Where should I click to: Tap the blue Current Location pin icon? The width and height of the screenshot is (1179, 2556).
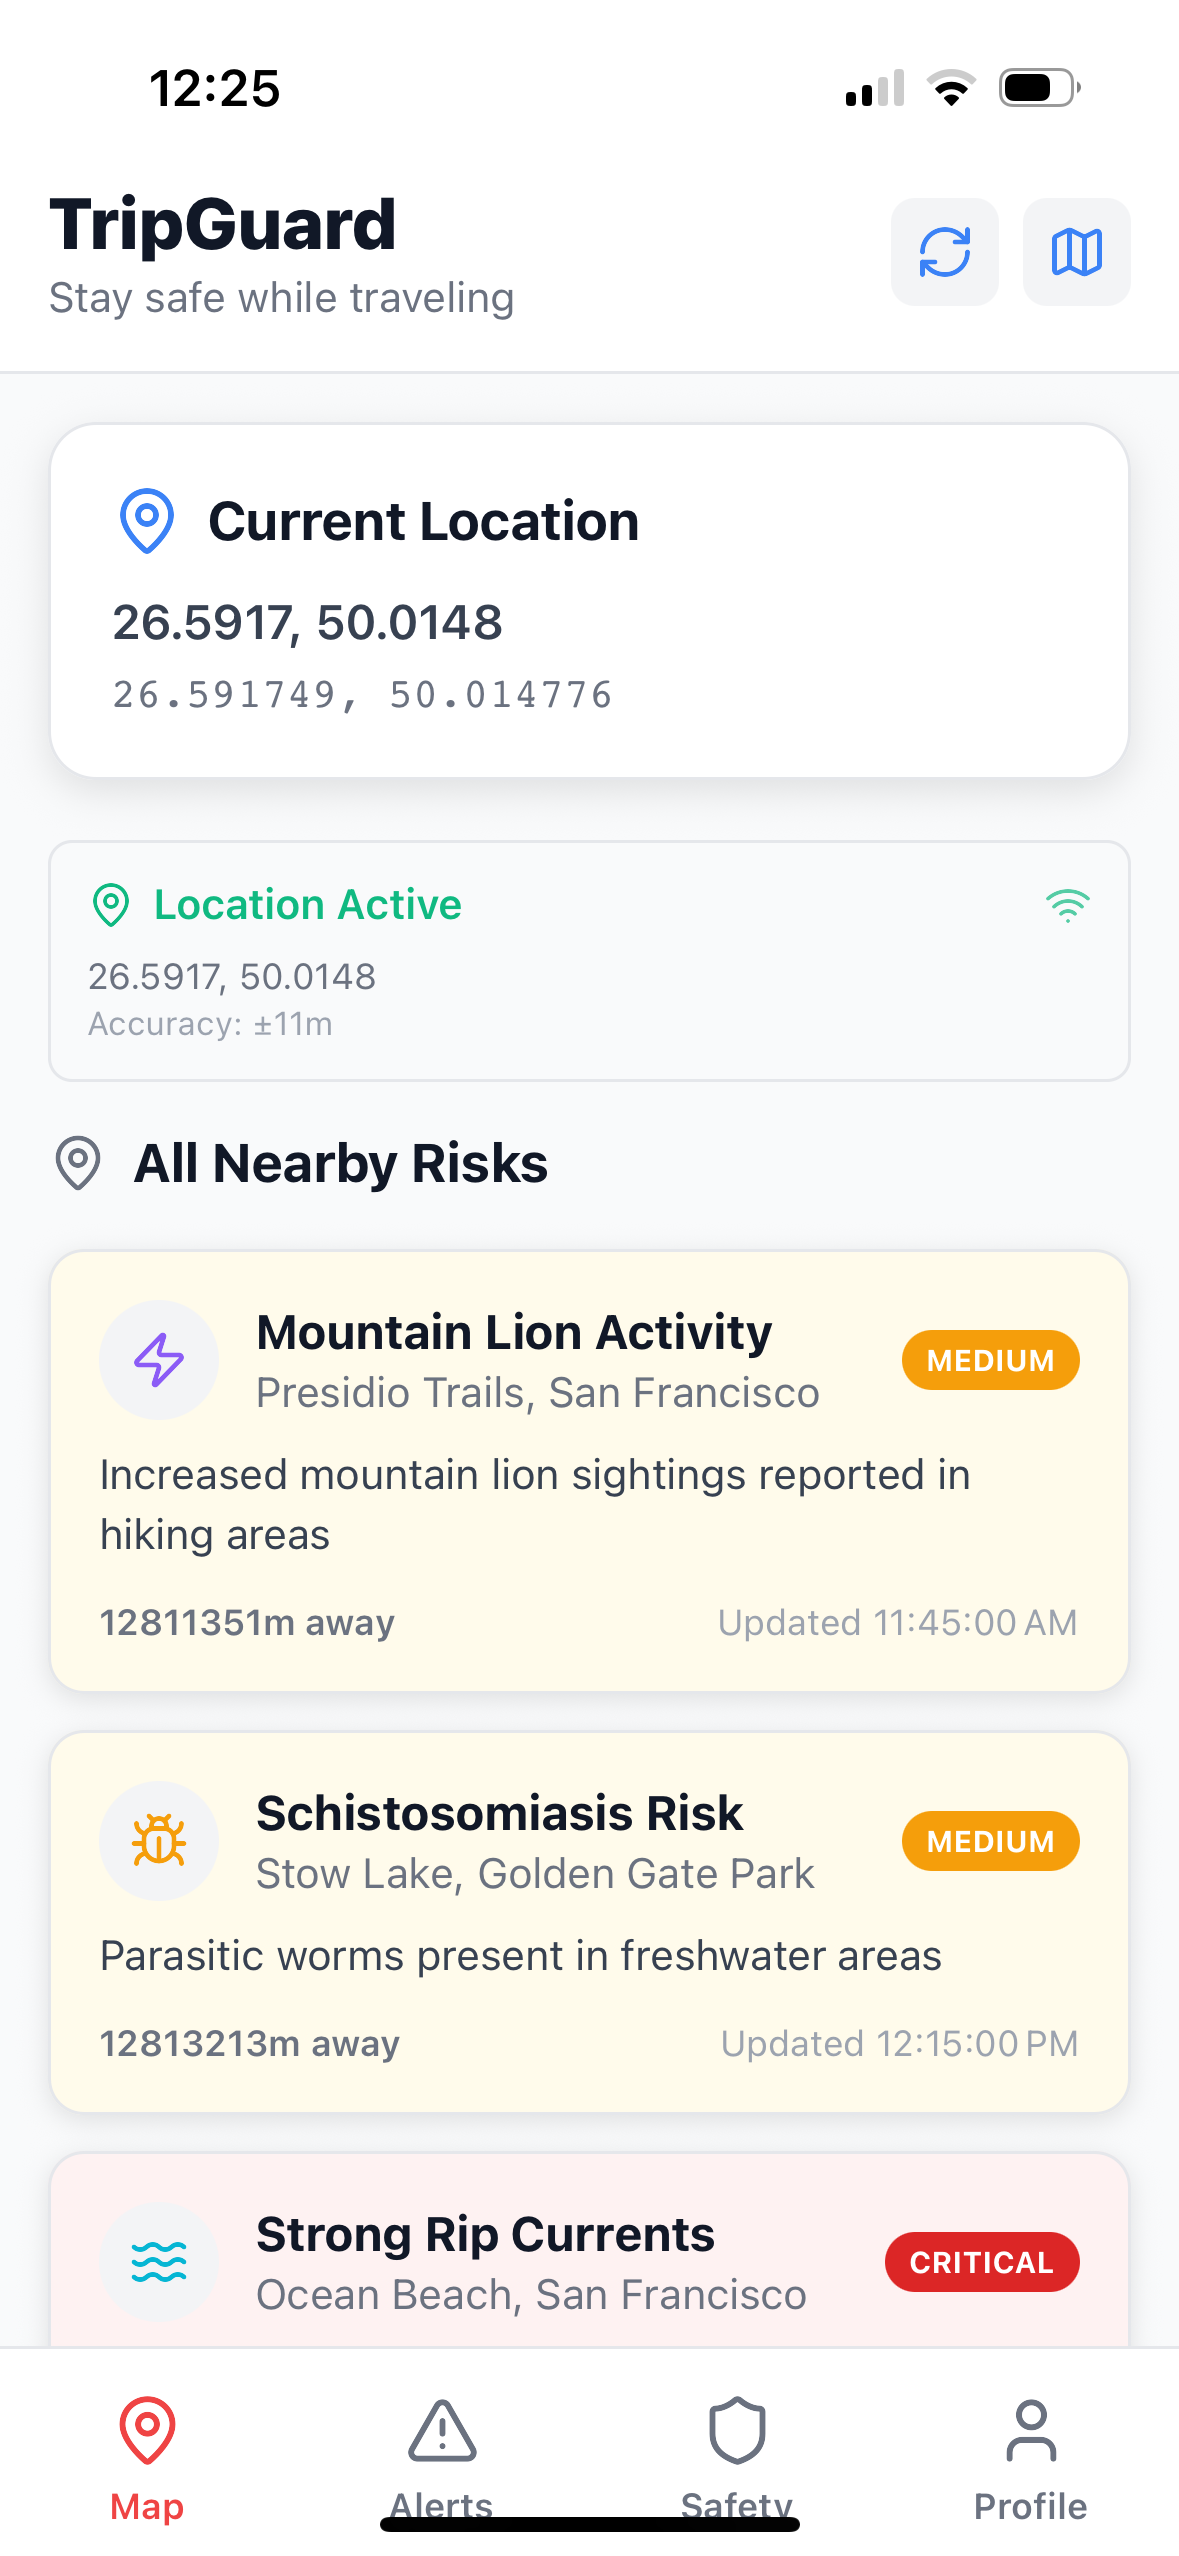point(147,521)
